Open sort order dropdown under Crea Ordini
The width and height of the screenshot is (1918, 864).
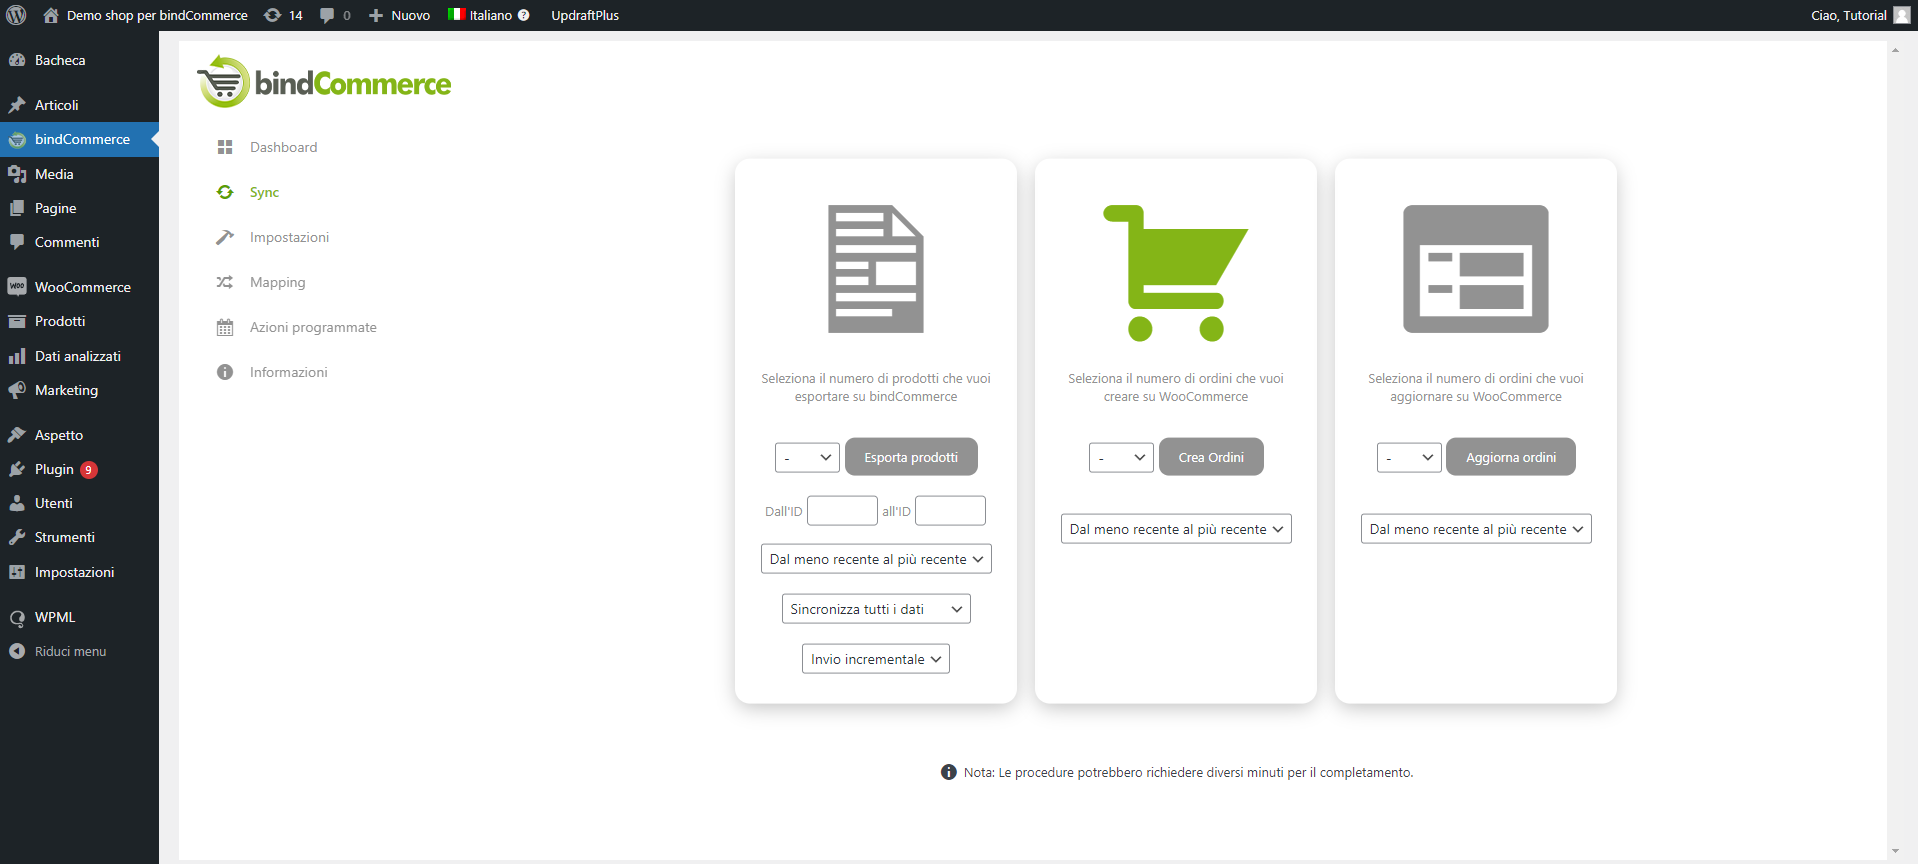coord(1176,529)
